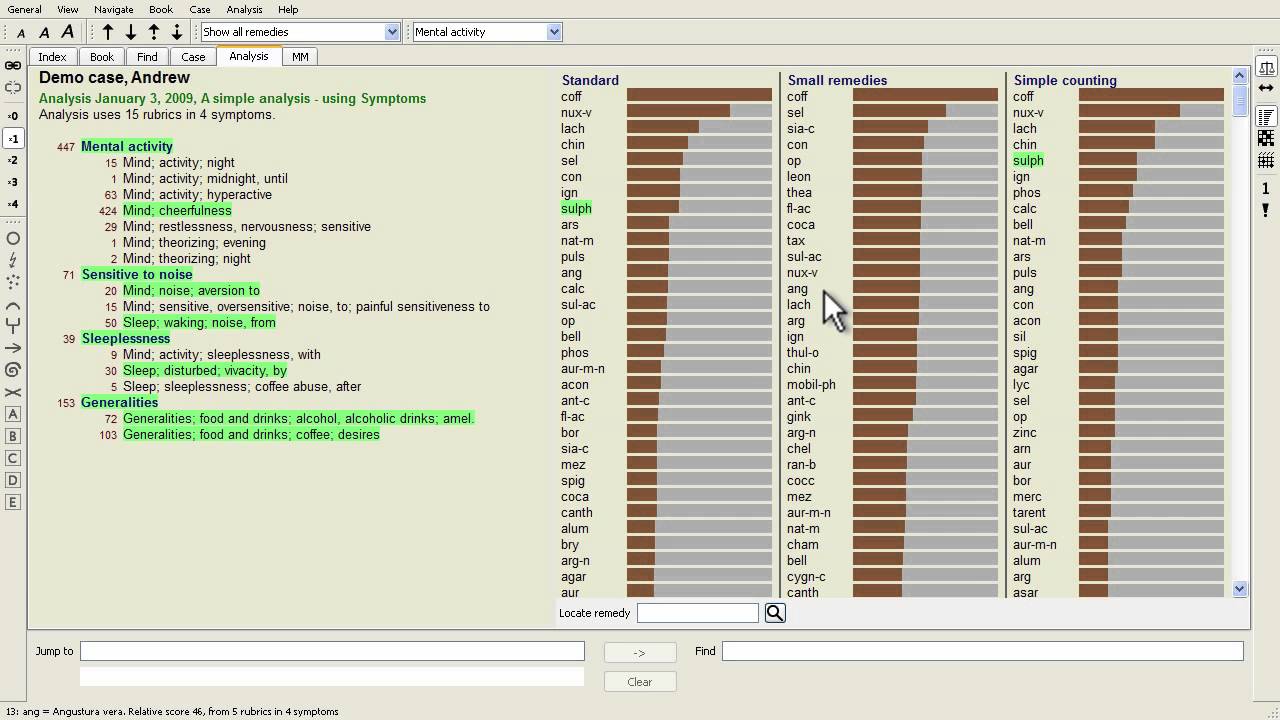Click the exclamation mark icon
The image size is (1280, 720).
coord(1265,210)
